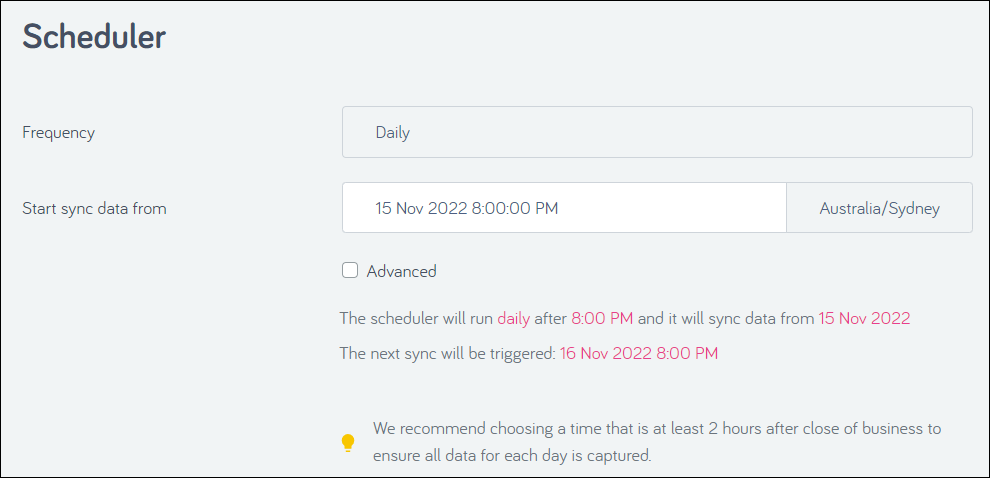This screenshot has height=478, width=990.
Task: Click the Scheduler page heading
Action: click(94, 37)
